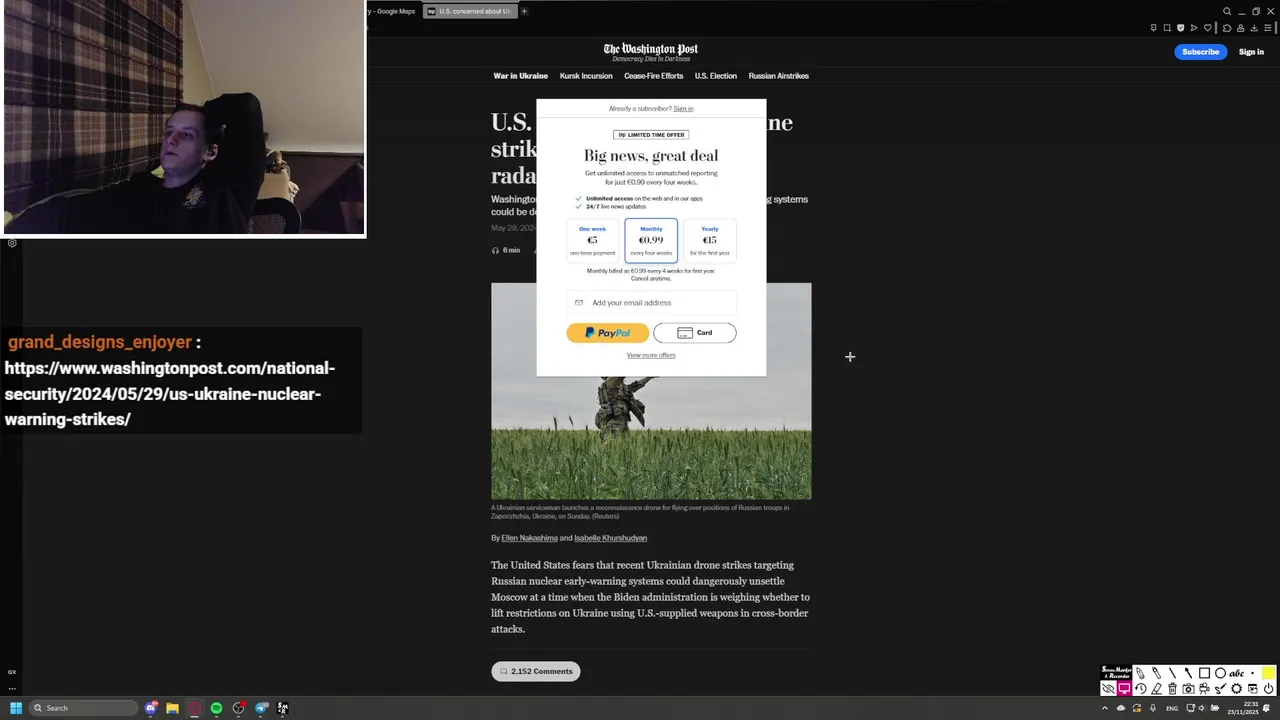Image resolution: width=1280 pixels, height=720 pixels.
Task: Click the blue Subscribe button
Action: click(1200, 52)
